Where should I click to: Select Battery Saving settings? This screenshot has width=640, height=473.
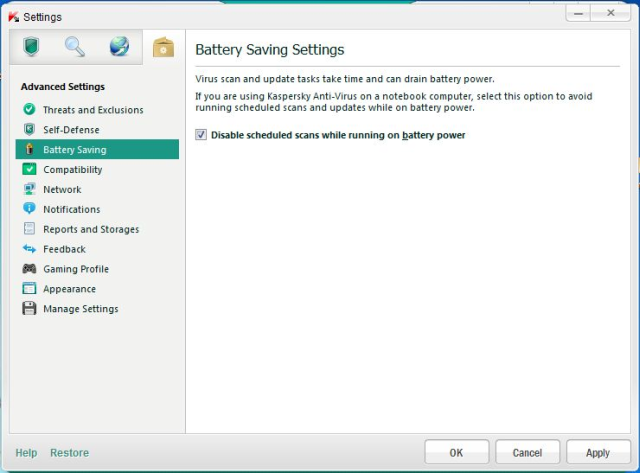[x=97, y=149]
